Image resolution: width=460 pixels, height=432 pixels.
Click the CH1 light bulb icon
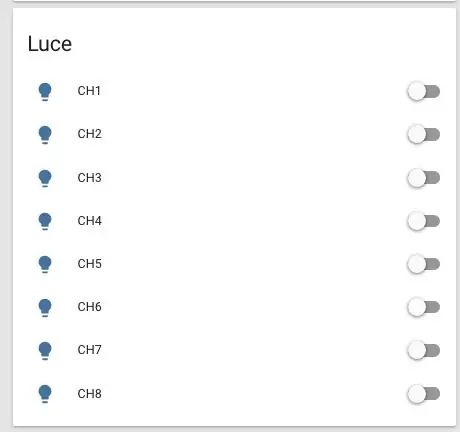pos(45,91)
